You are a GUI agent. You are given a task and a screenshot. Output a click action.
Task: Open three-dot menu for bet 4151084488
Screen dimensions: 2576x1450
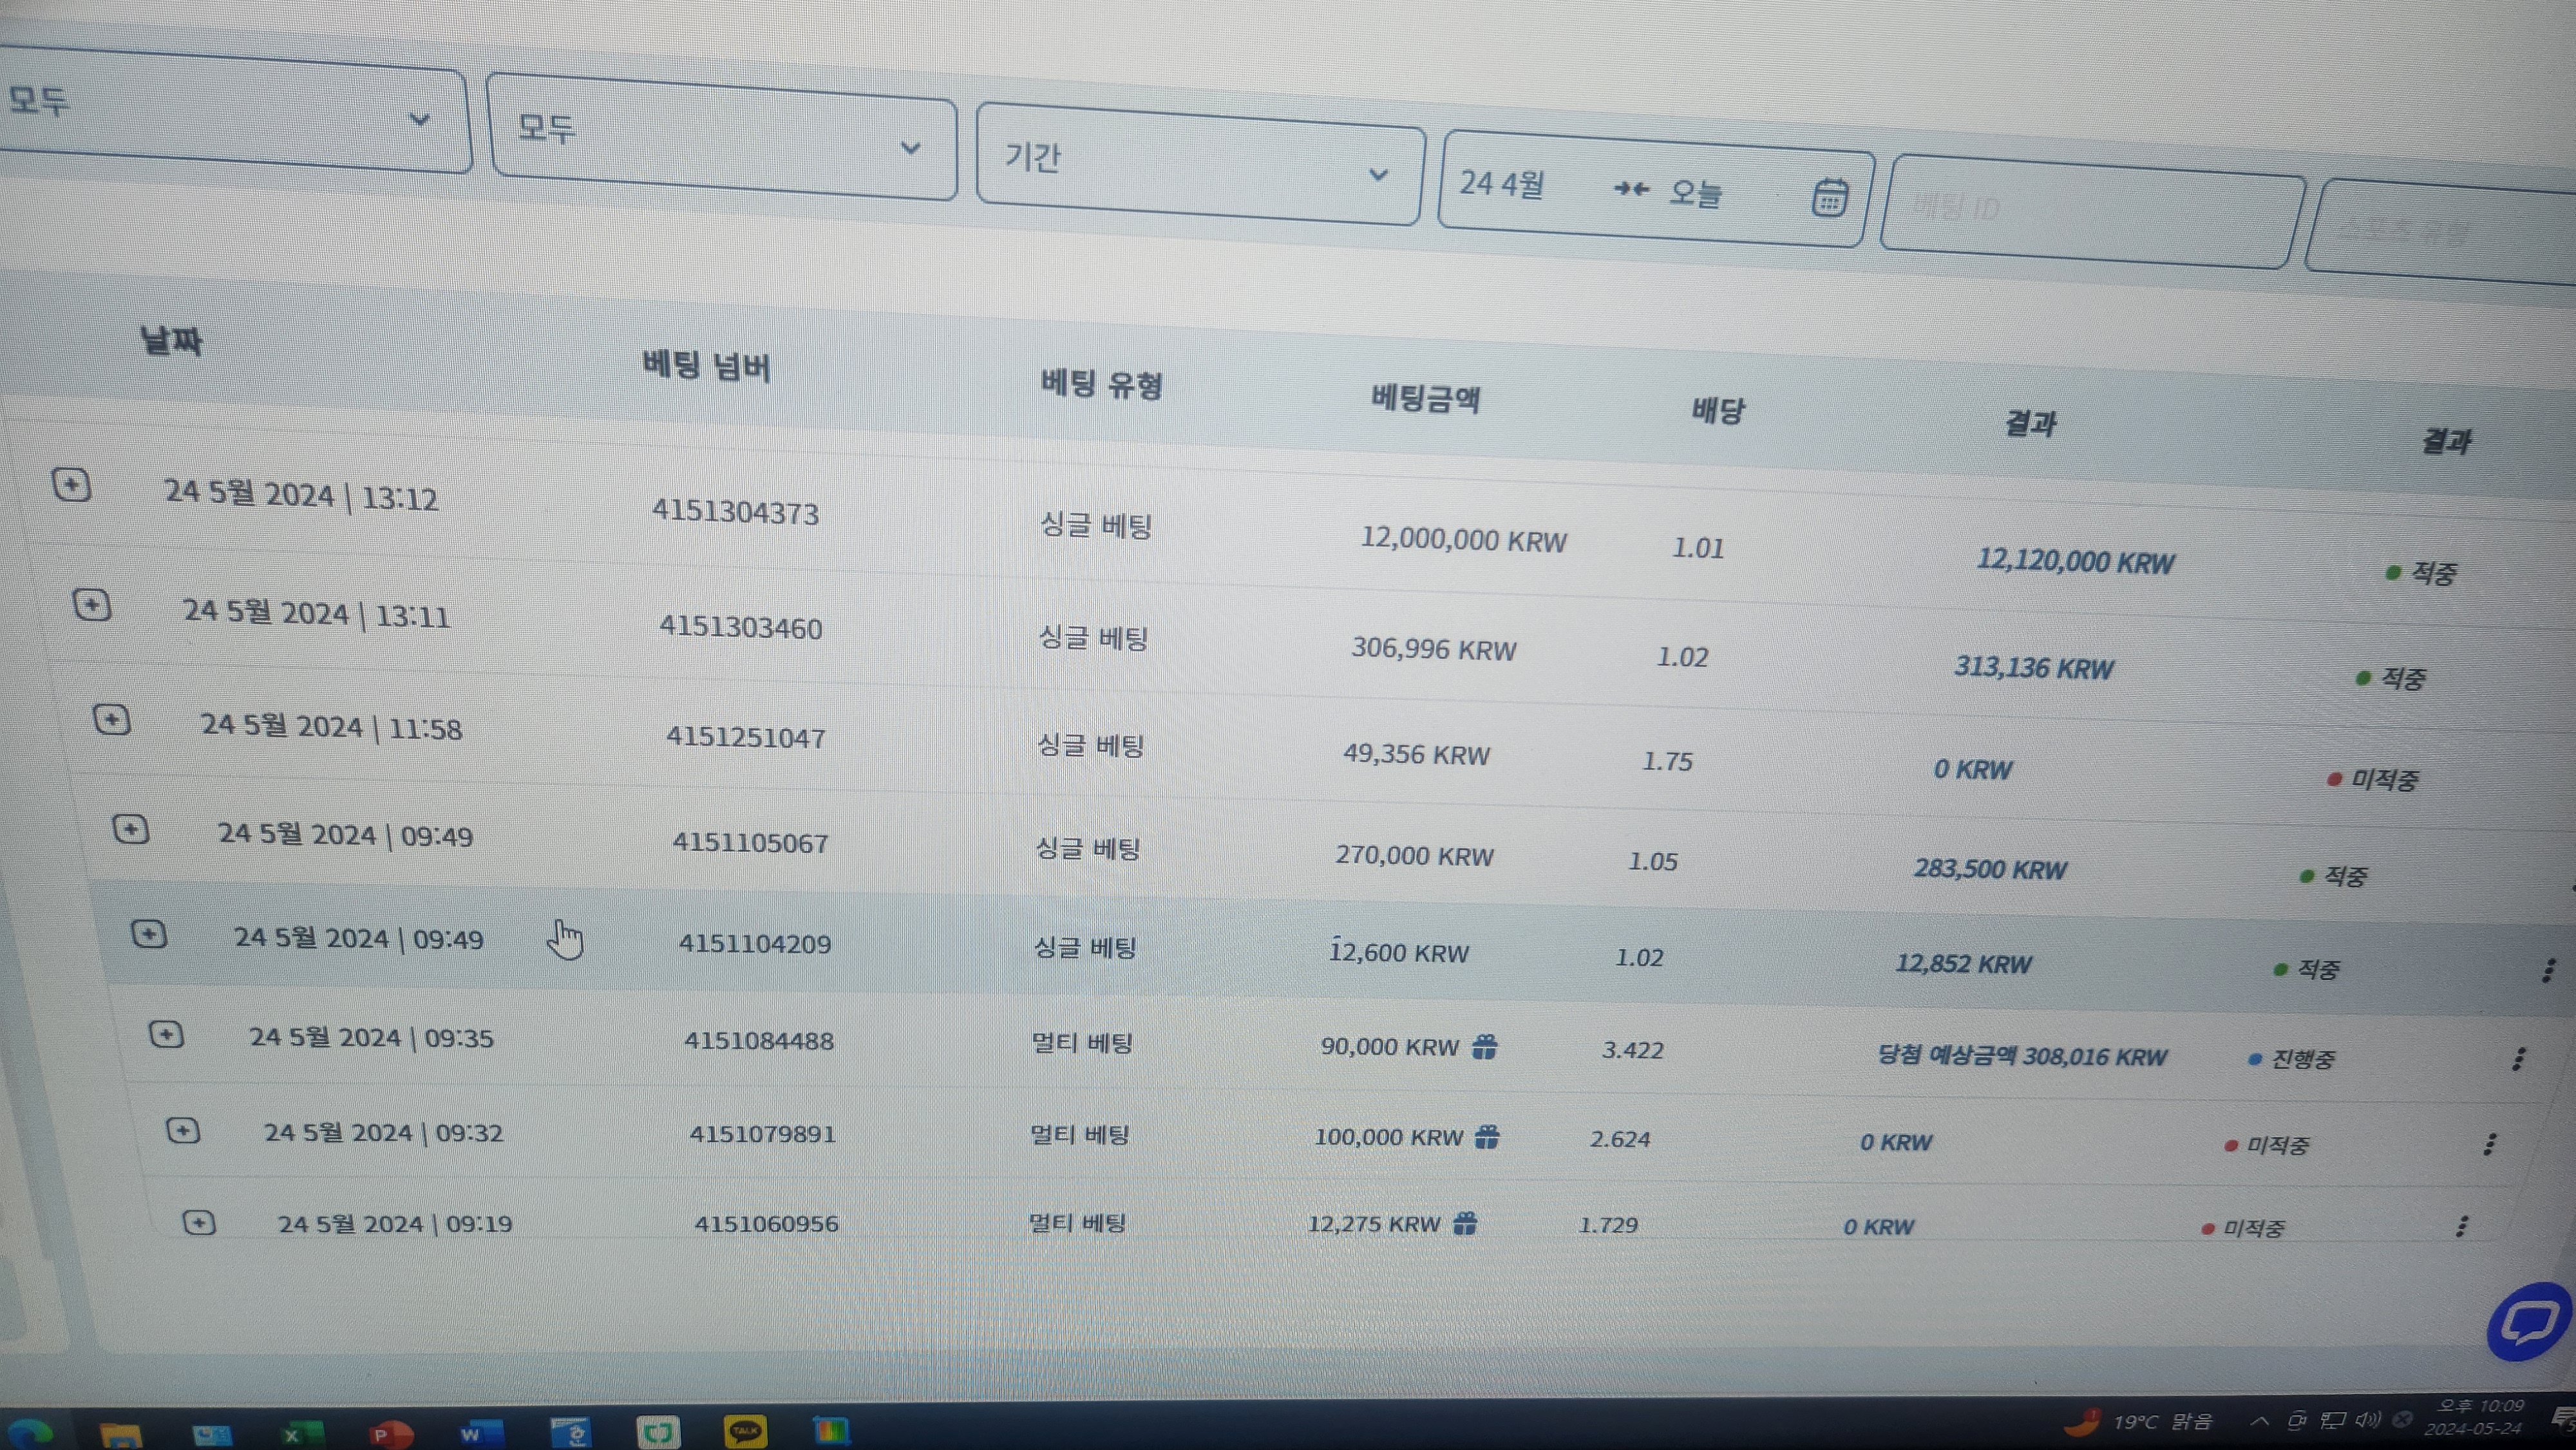click(x=2519, y=1059)
